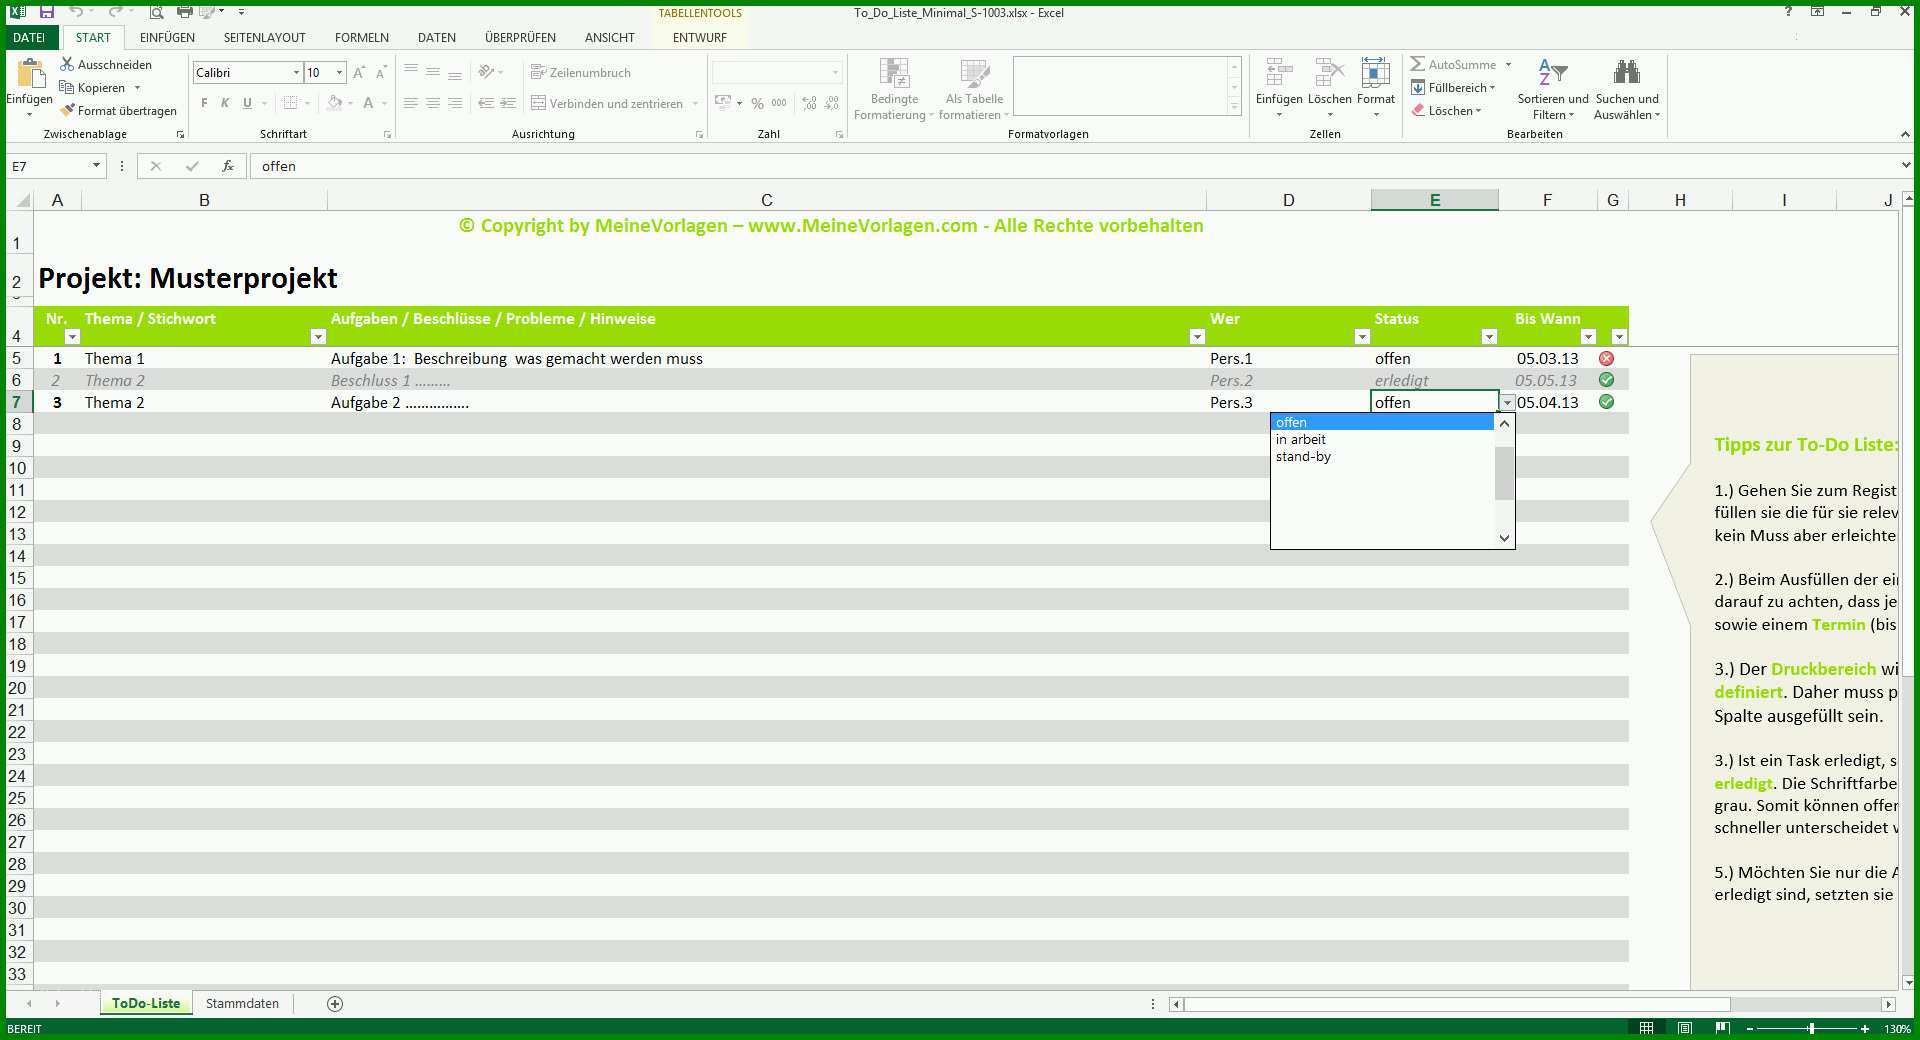Expand the formula bar
Screen dimensions: 1920x1040
[x=1906, y=165]
